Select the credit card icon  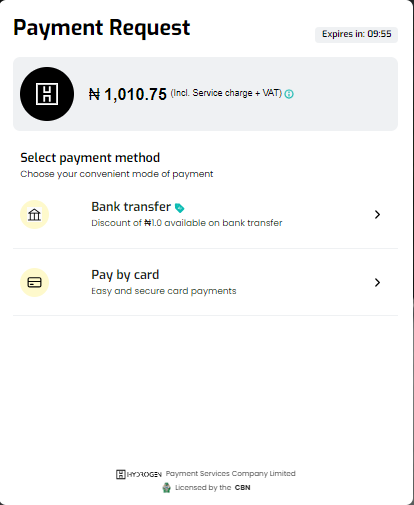(x=34, y=282)
